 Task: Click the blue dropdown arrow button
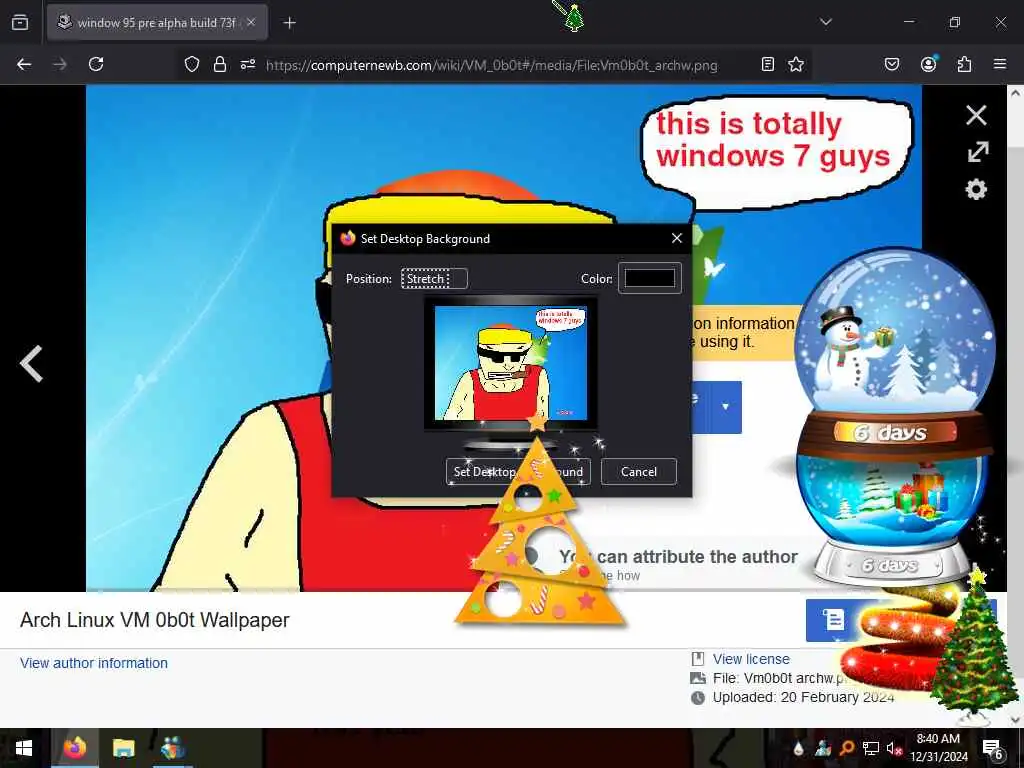[725, 407]
